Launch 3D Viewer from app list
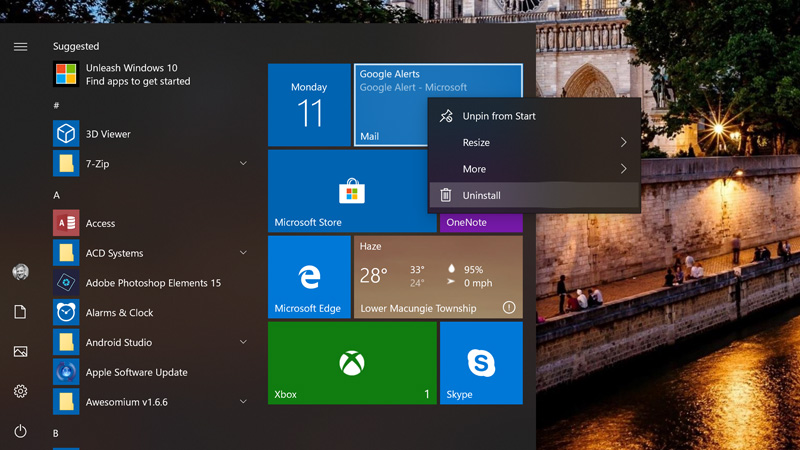Image resolution: width=800 pixels, height=450 pixels. click(x=108, y=134)
